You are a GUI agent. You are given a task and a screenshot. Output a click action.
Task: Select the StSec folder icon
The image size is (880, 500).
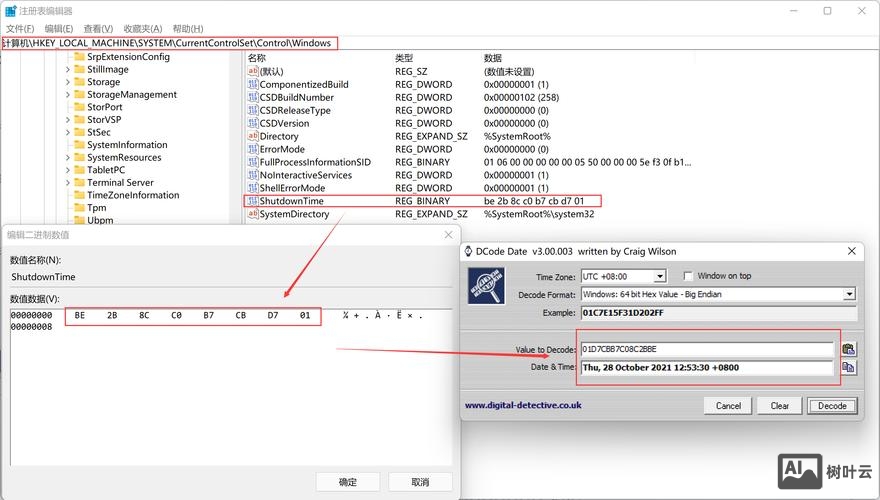click(x=79, y=132)
